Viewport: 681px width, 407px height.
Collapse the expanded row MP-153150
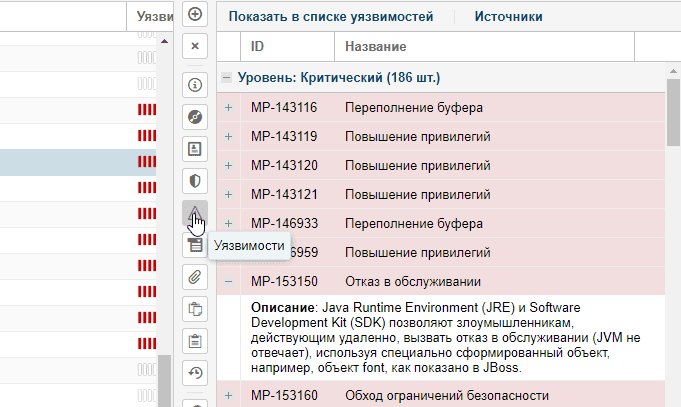click(228, 281)
